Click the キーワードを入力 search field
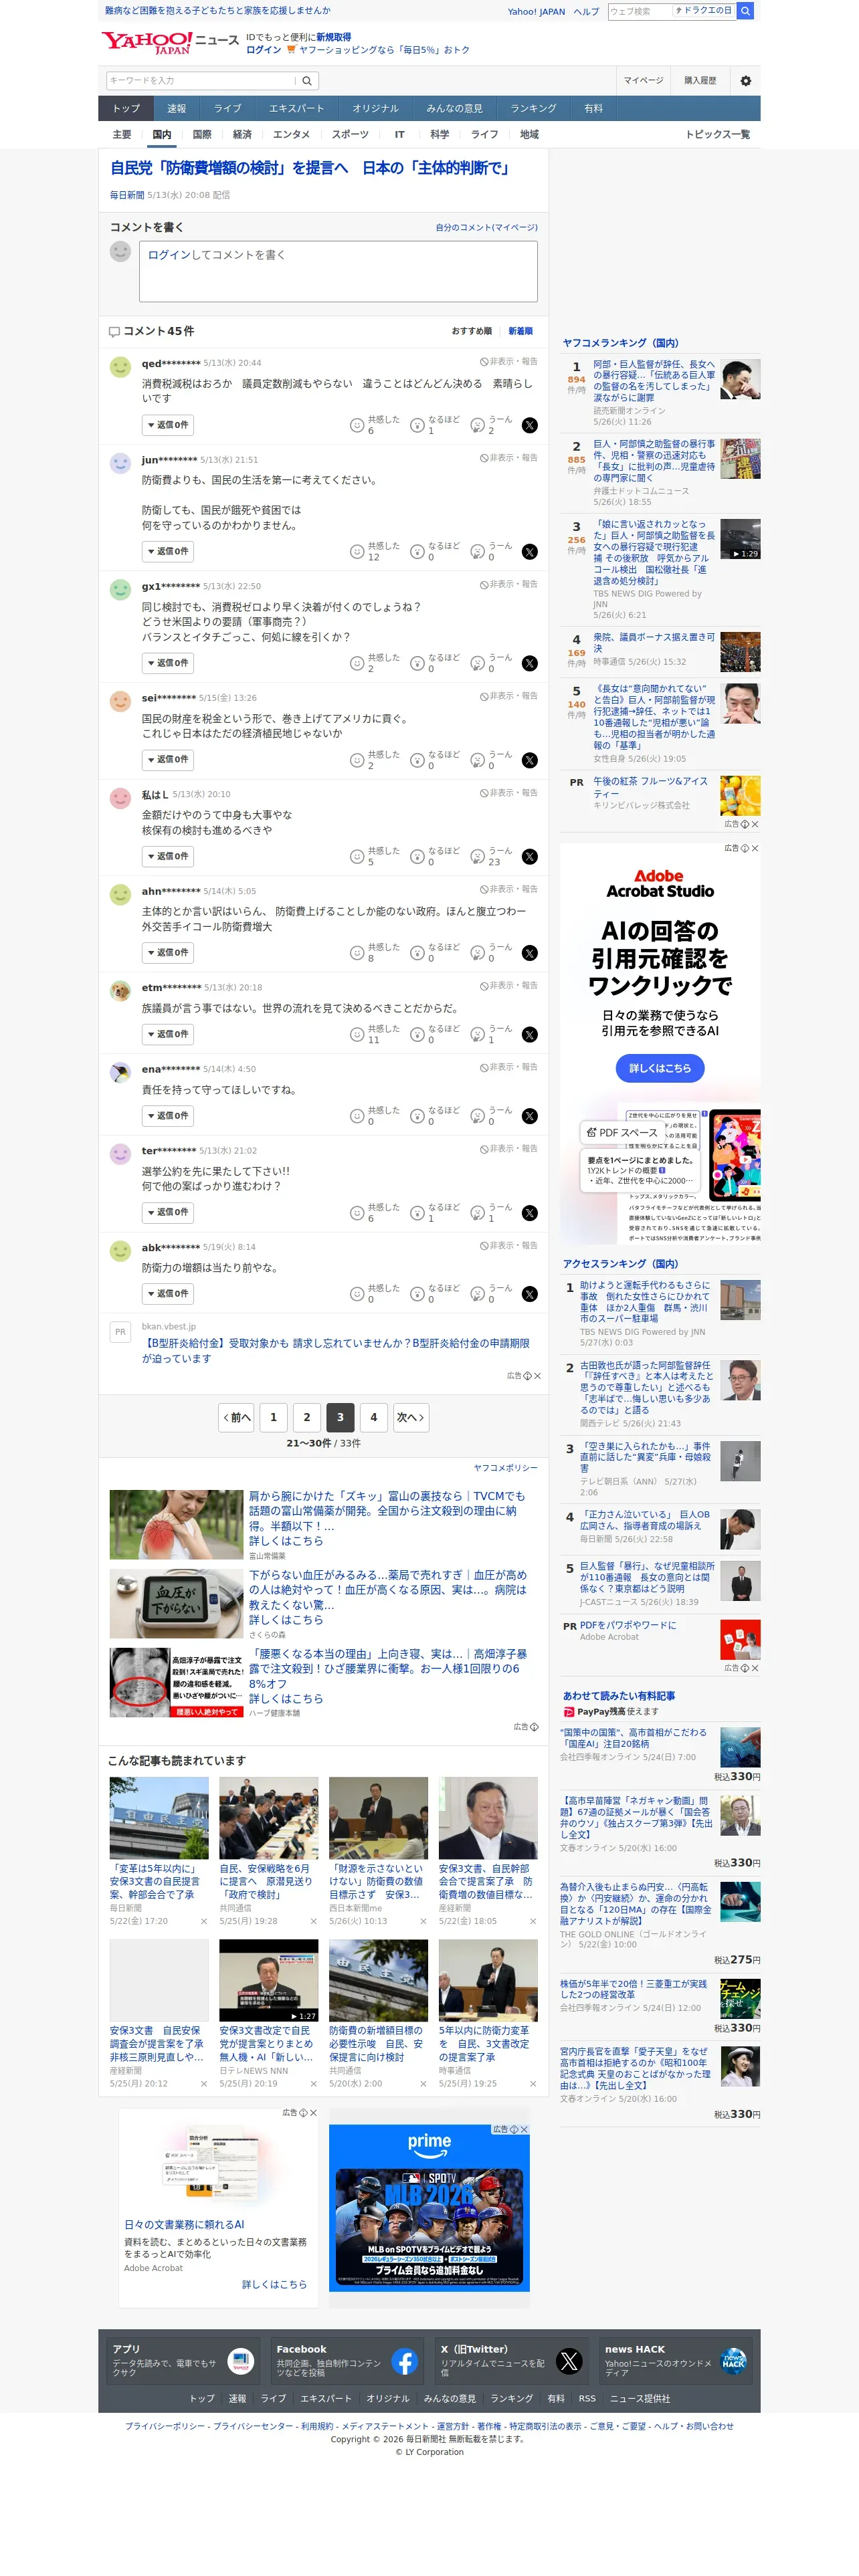The height and width of the screenshot is (2576, 859). point(201,81)
